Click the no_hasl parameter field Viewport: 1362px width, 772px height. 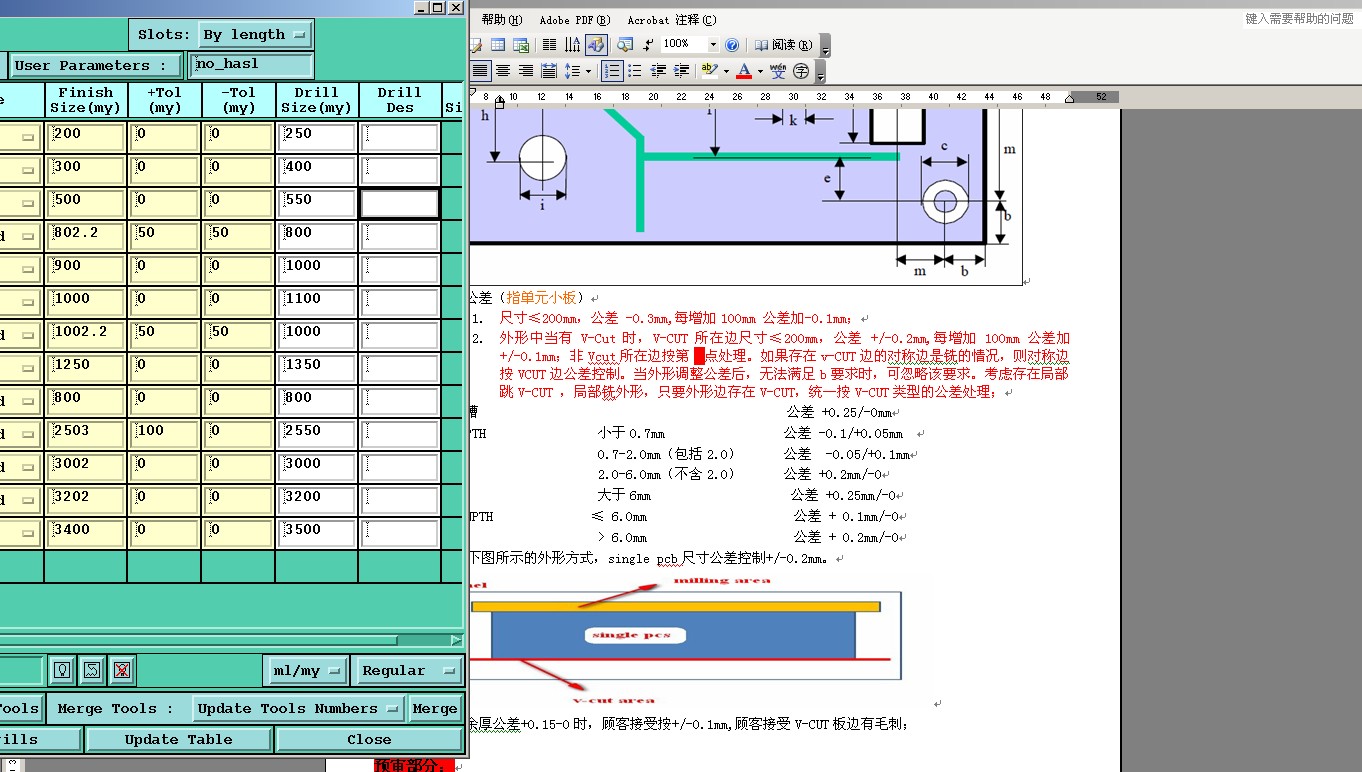click(251, 65)
